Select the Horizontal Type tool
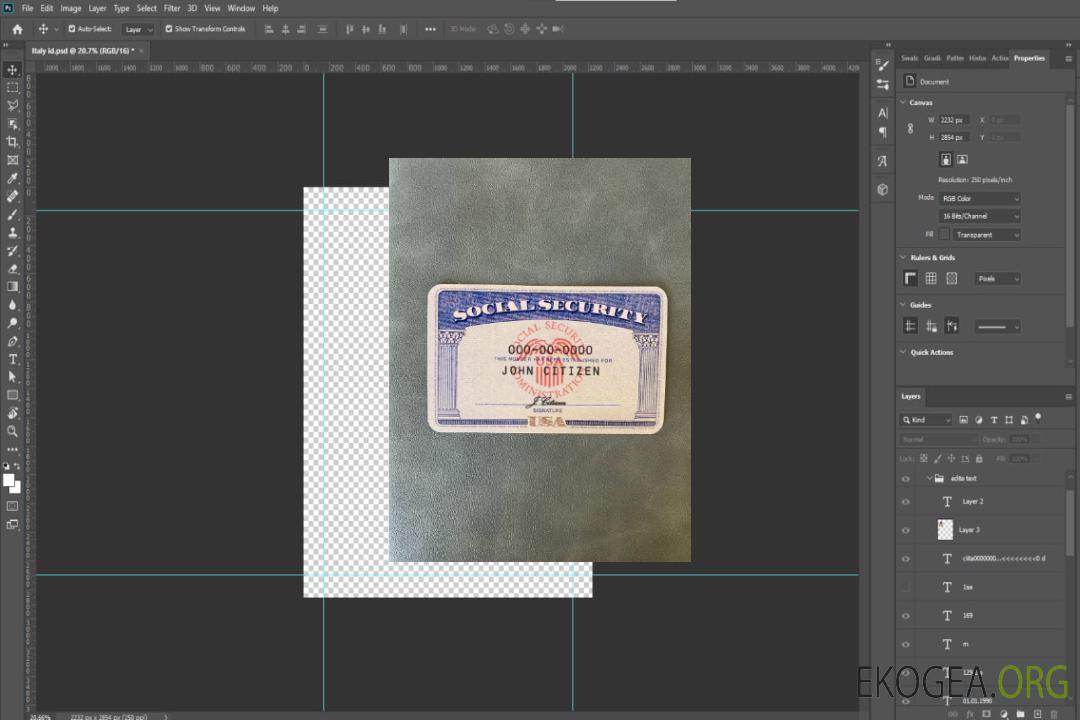 pyautogui.click(x=12, y=359)
